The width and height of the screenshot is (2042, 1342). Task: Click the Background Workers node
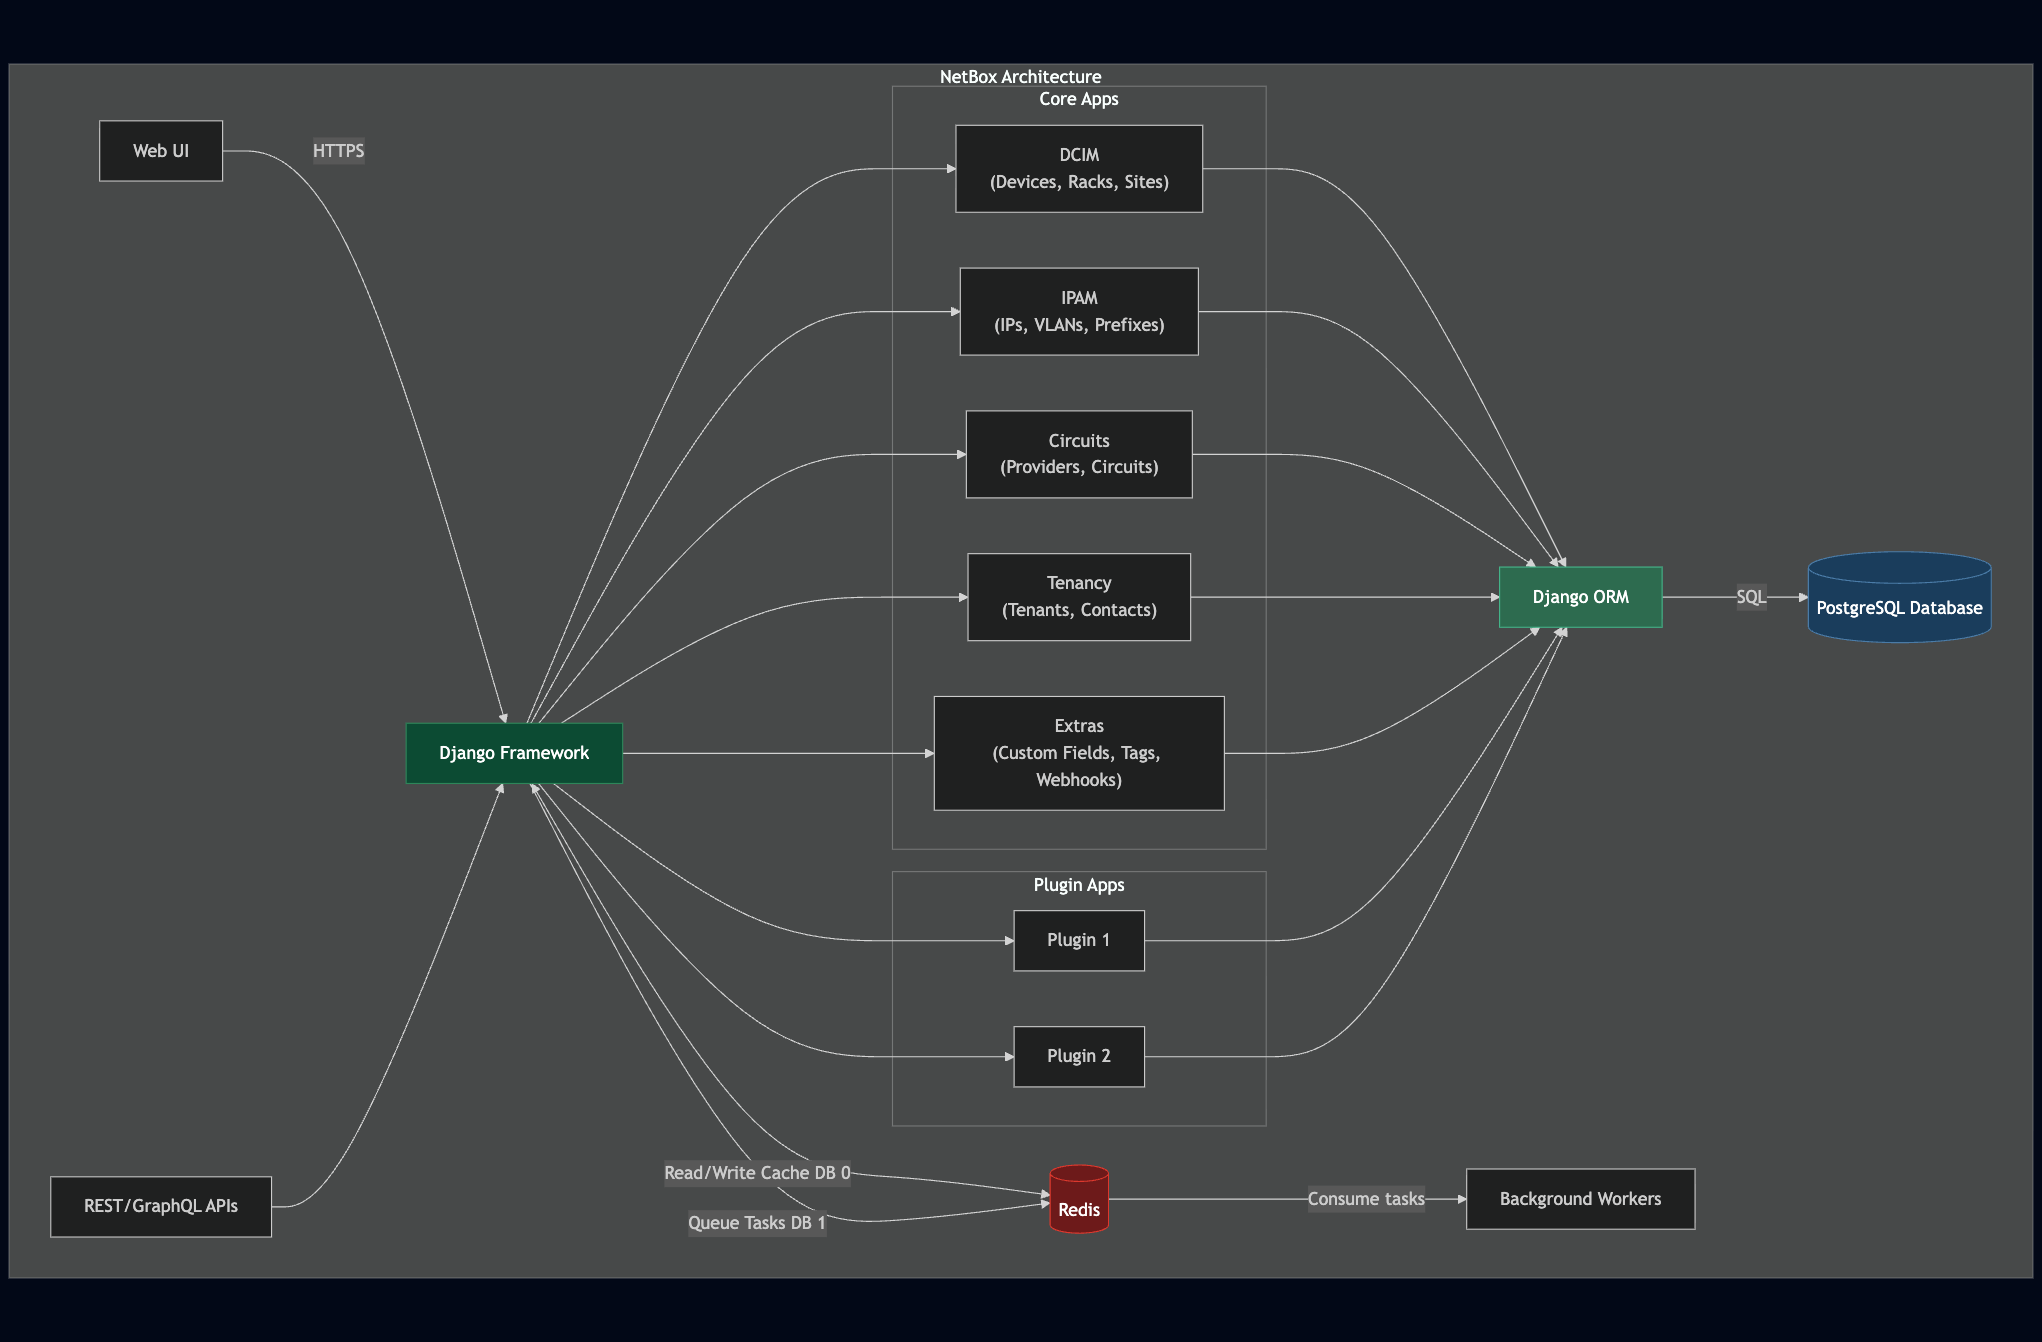pyautogui.click(x=1580, y=1199)
